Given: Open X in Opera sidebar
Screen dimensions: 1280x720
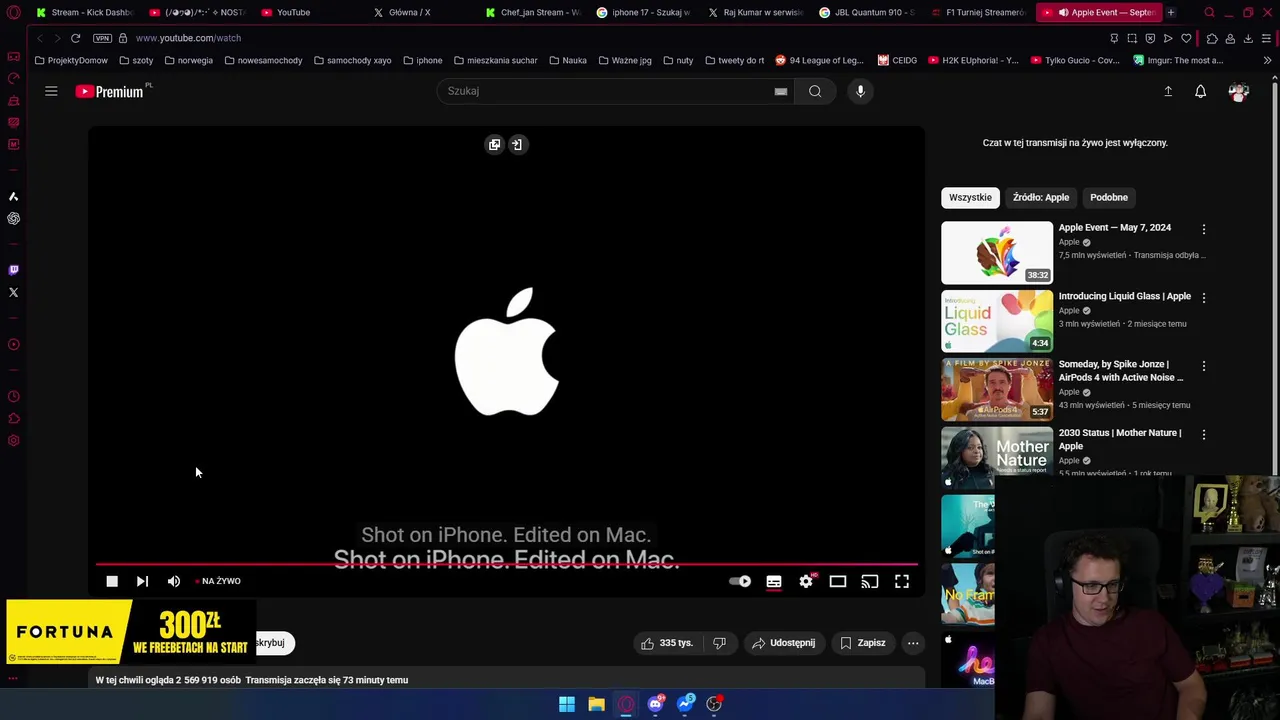Looking at the screenshot, I should 13,293.
